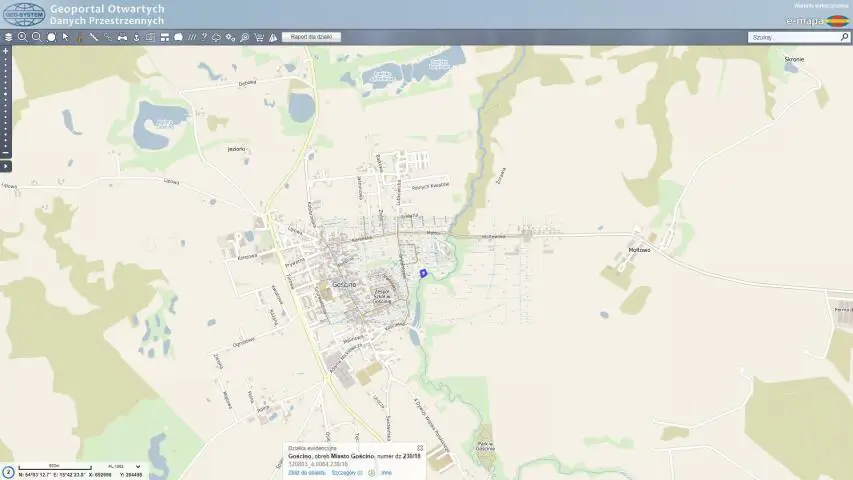Click the plus button on zoom slider
The height and width of the screenshot is (480, 853).
(5, 50)
